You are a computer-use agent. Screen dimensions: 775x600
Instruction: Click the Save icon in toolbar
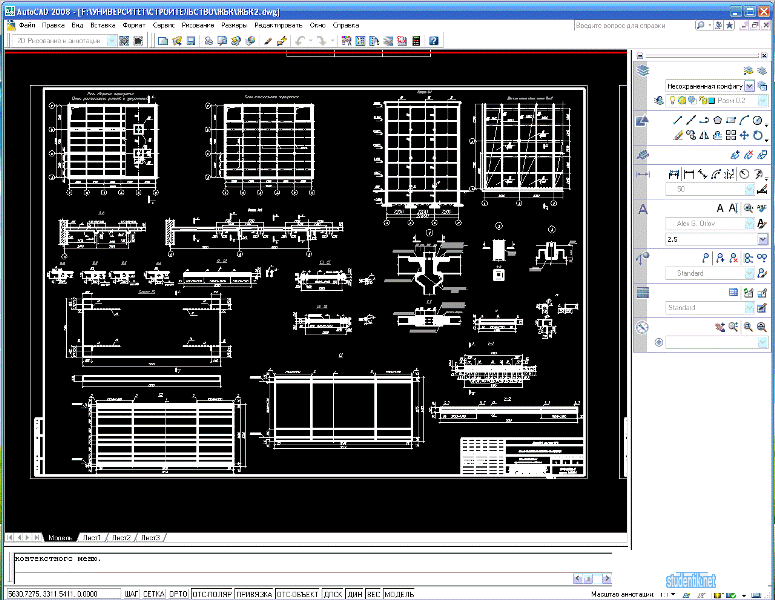[x=191, y=41]
